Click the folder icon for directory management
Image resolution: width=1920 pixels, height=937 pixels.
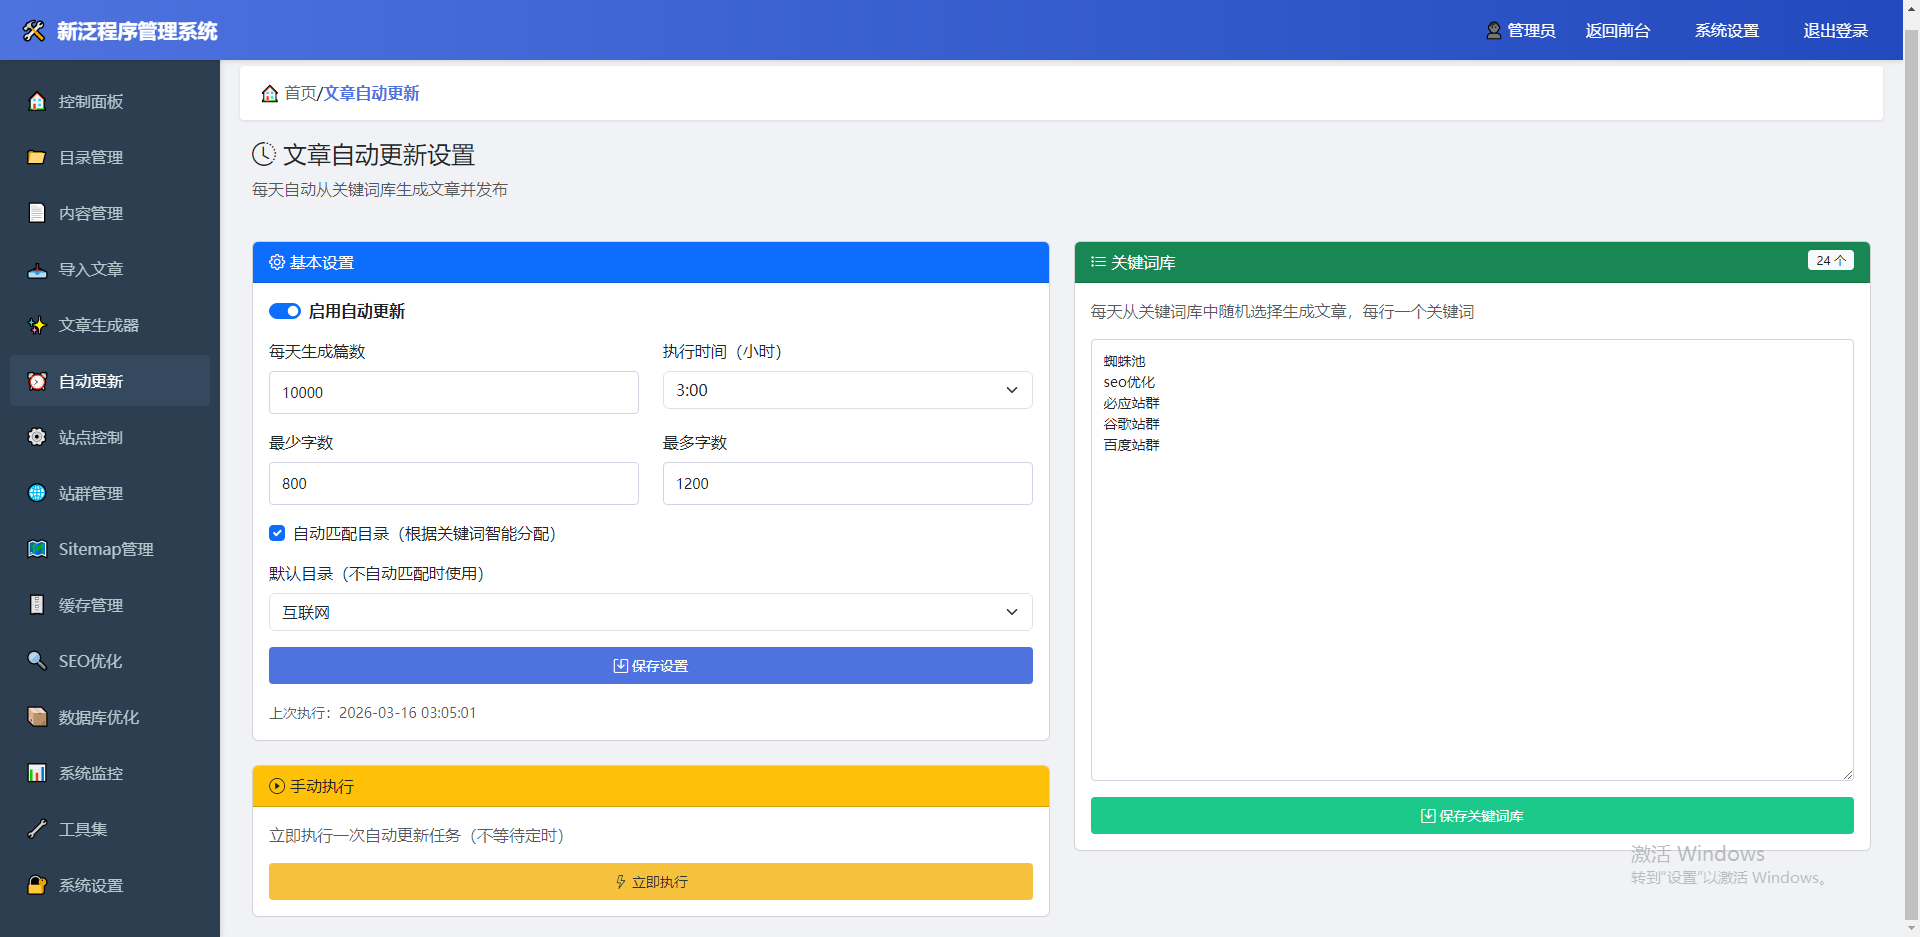(37, 157)
